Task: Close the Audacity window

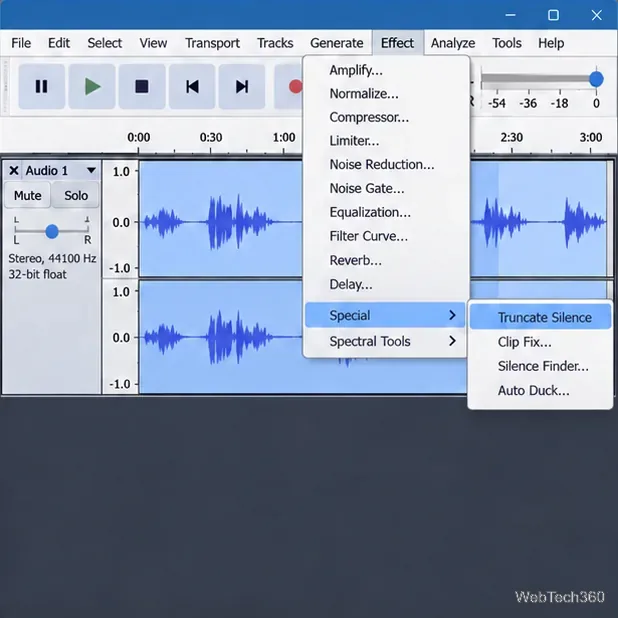Action: click(597, 15)
